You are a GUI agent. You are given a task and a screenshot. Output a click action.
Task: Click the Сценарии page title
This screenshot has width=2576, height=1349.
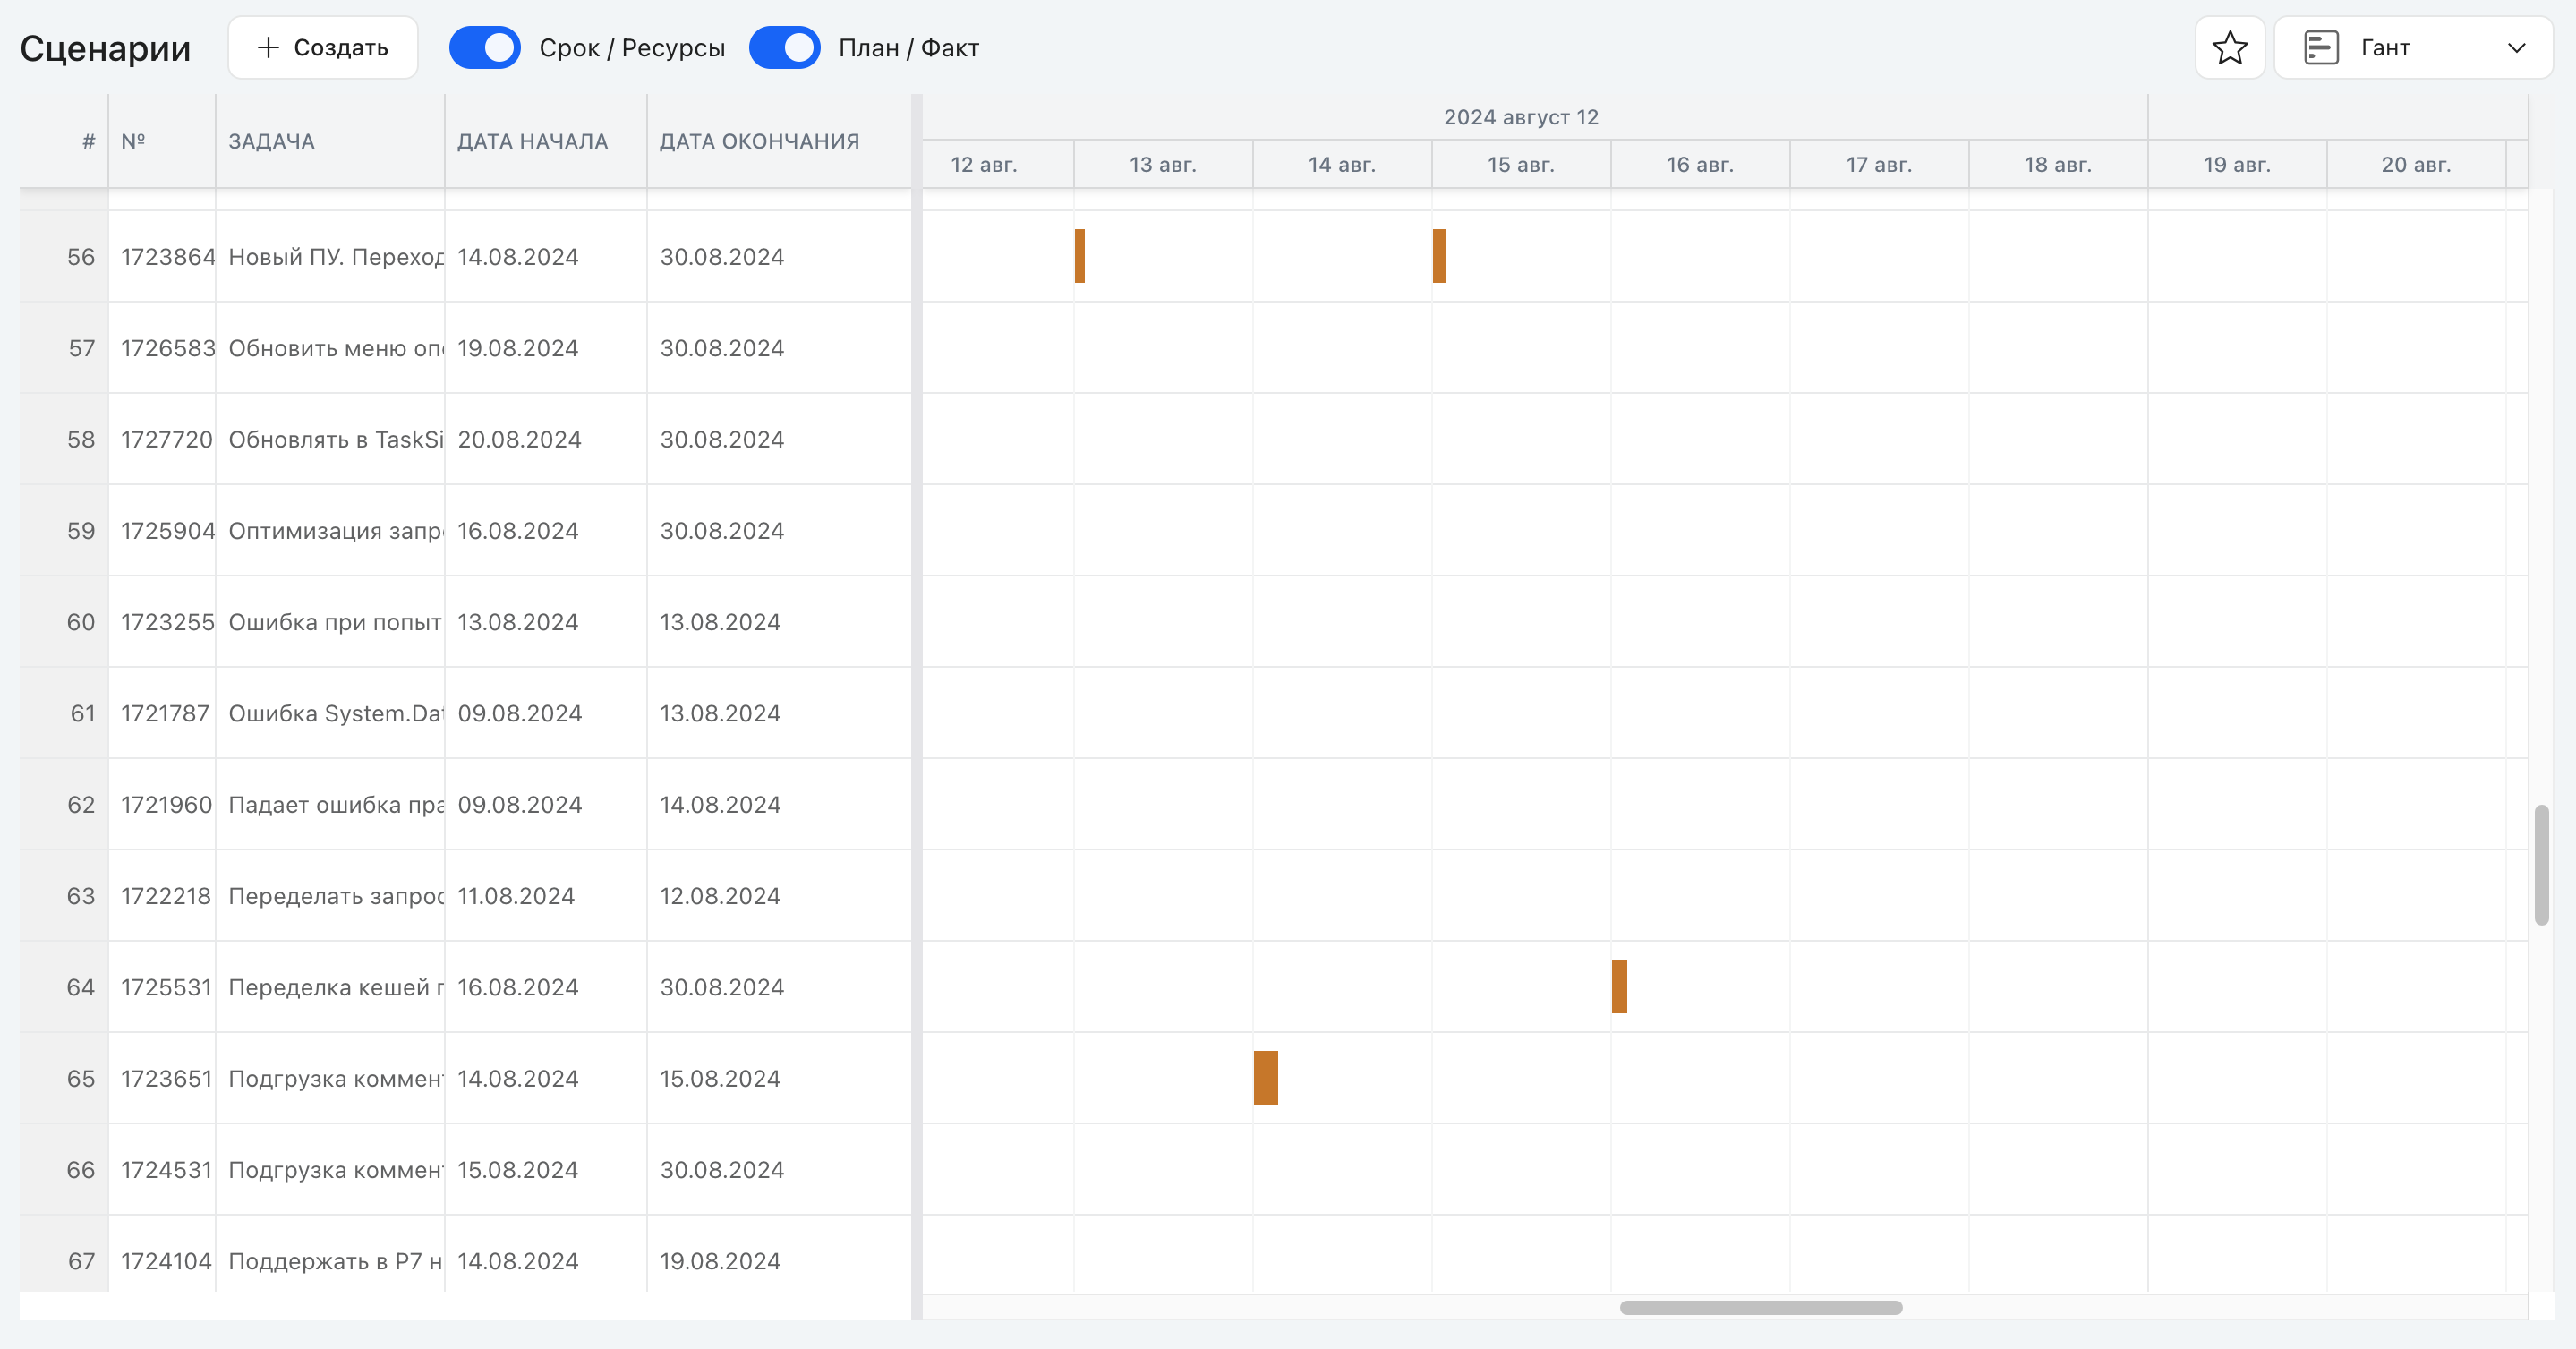(x=105, y=48)
